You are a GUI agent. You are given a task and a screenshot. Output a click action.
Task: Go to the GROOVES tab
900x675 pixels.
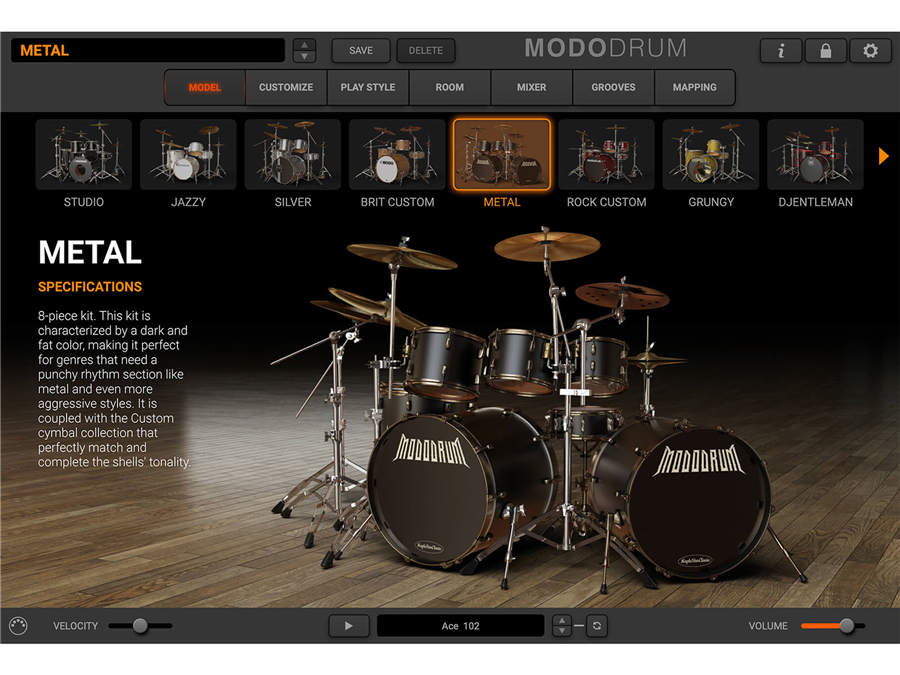613,87
